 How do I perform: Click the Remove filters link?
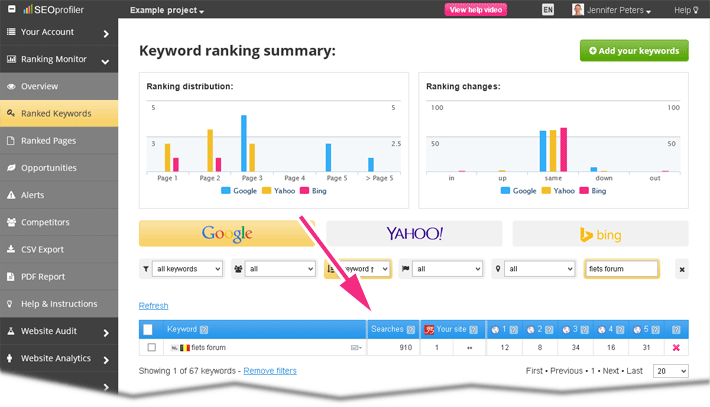point(270,371)
